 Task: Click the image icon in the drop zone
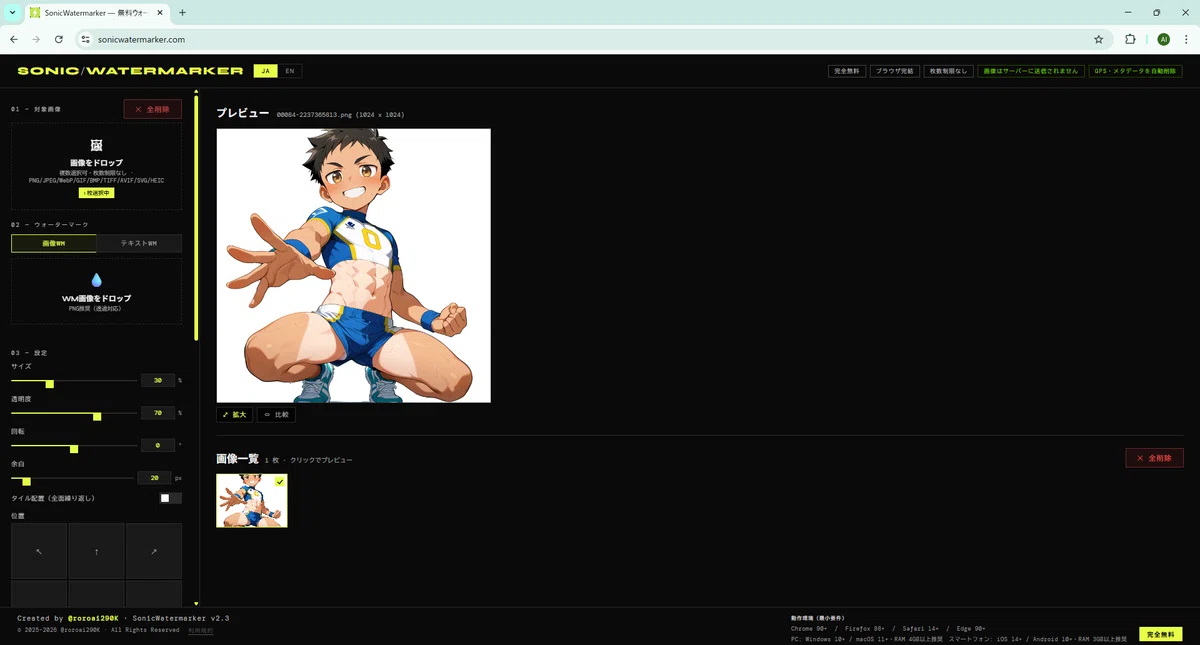[x=97, y=145]
